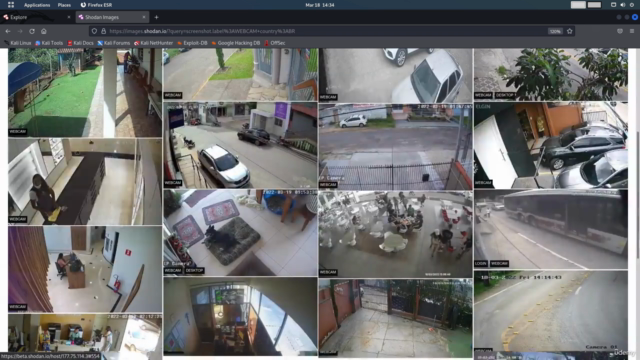The height and width of the screenshot is (360, 640).
Task: Open Firefox home page icon
Action: 44,31
